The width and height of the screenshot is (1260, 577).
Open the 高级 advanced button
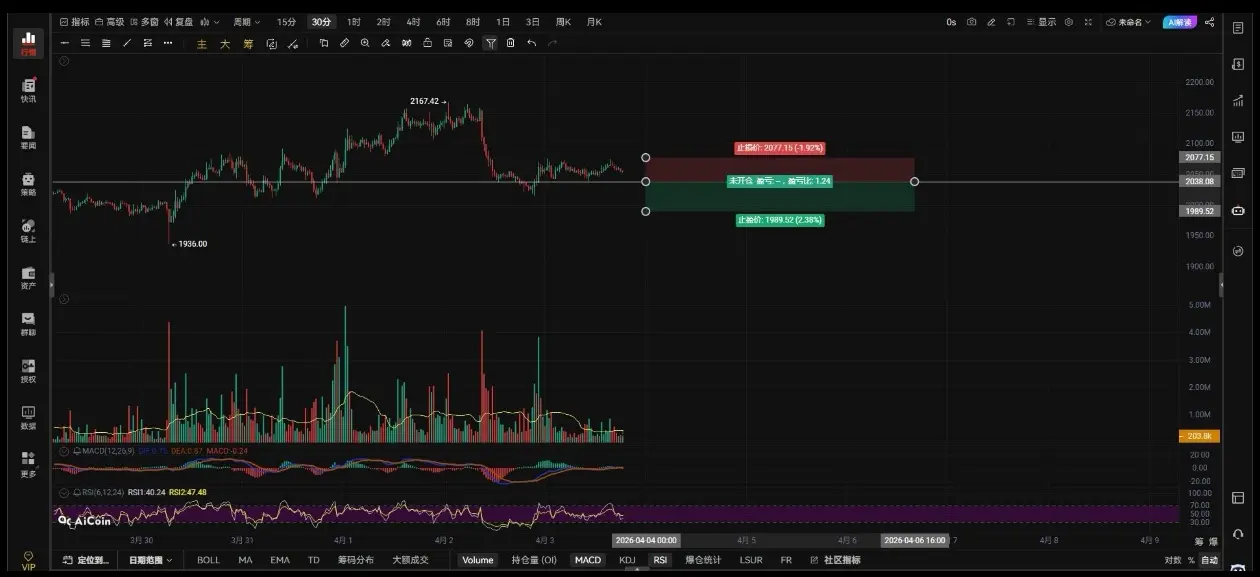coord(110,22)
